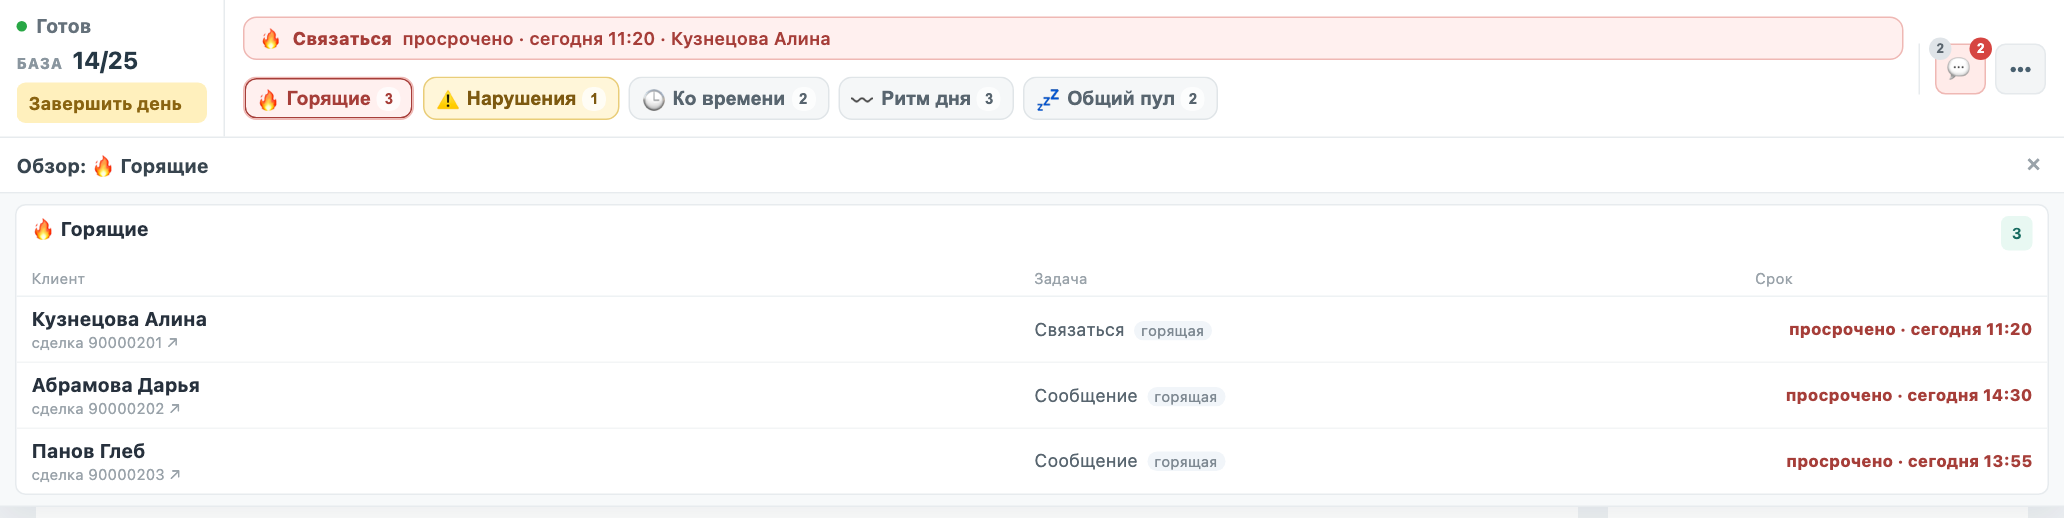2064x518 pixels.
Task: Click deadline просрочено сегодня 14:30
Action: [x=1909, y=395]
